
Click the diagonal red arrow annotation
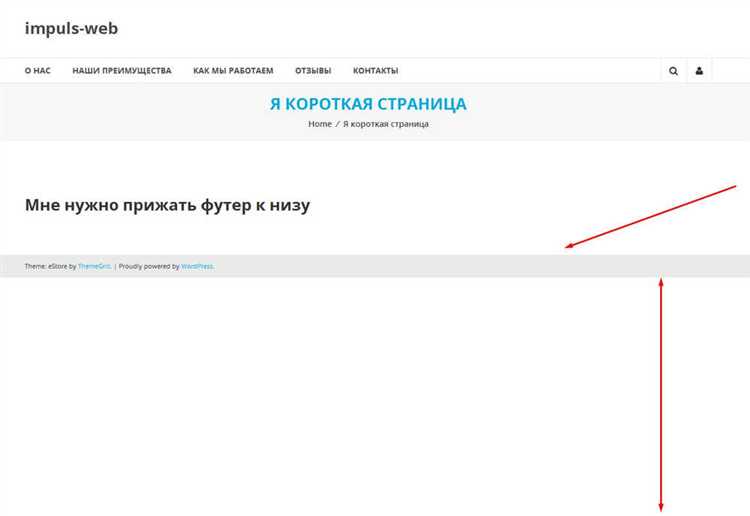(x=650, y=216)
